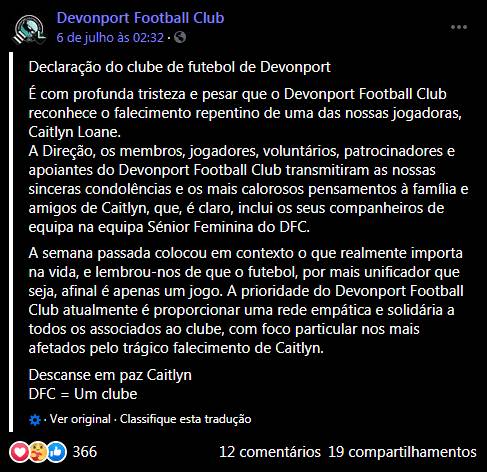Click the name Caitlyn Loane in the post
This screenshot has height=472, width=487.
click(74, 132)
